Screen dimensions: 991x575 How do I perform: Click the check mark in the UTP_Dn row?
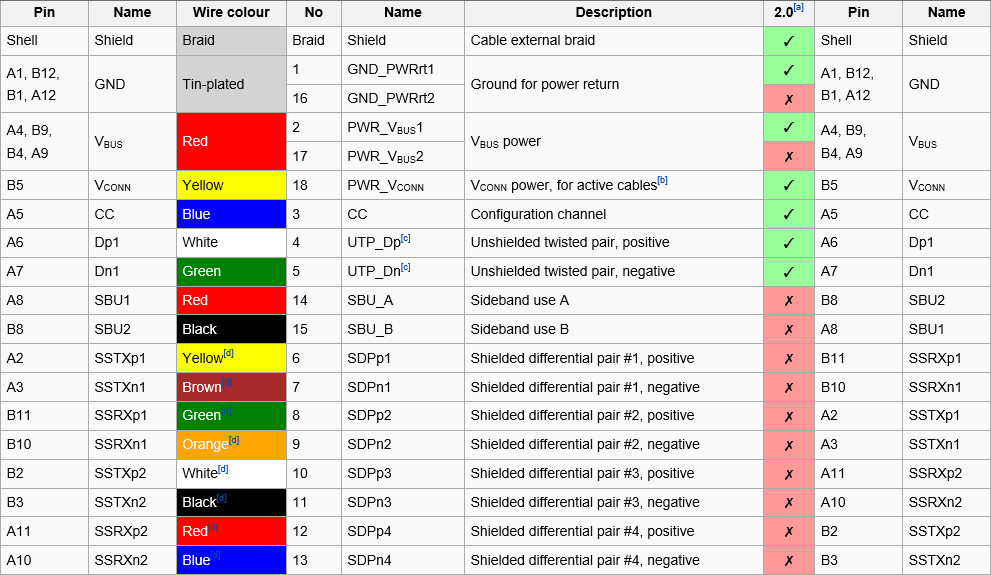[788, 271]
